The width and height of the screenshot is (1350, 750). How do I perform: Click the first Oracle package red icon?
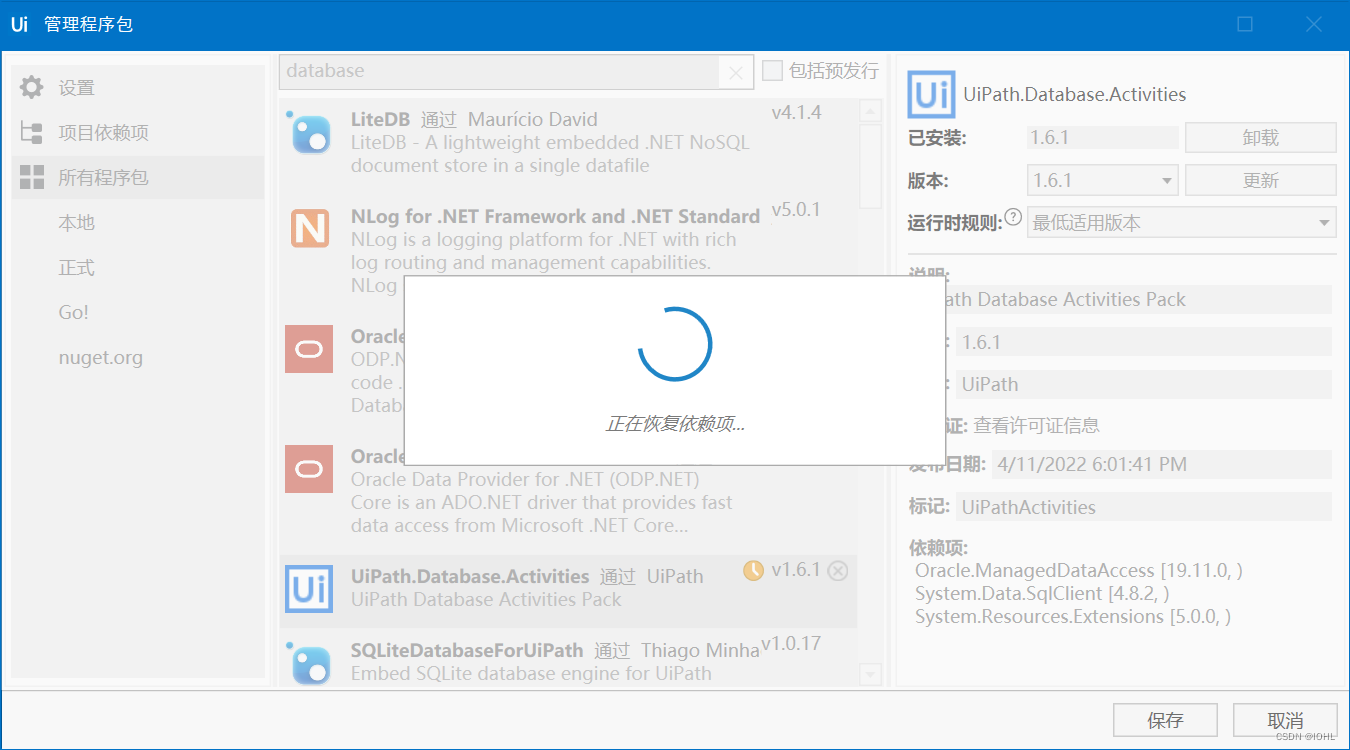(309, 349)
